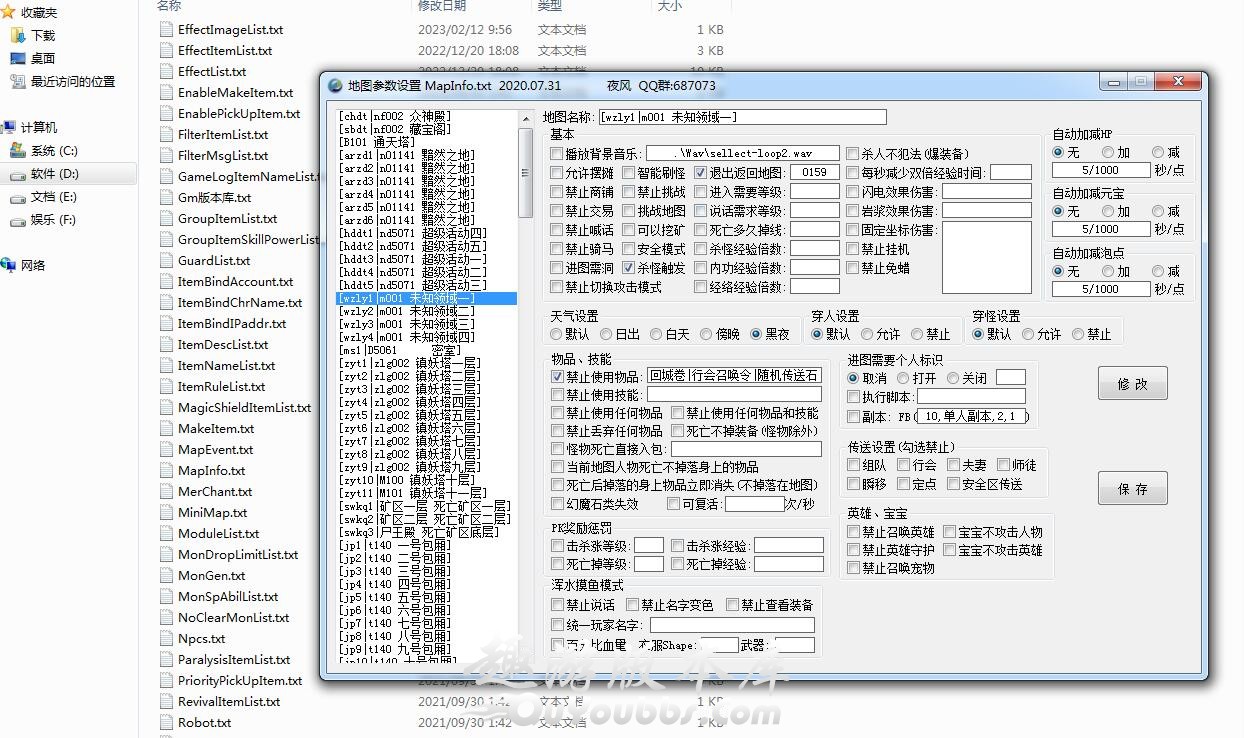Enable 禁止骑马 checkbox

(x=557, y=249)
